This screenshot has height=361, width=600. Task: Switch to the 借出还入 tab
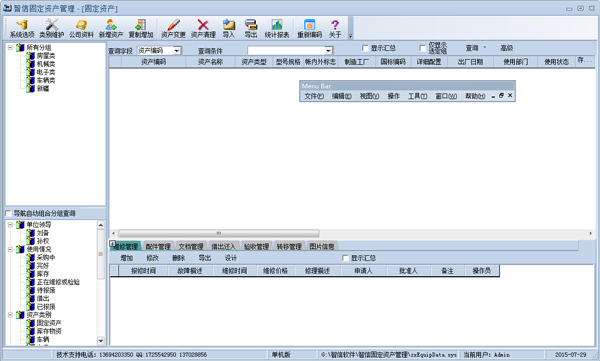pyautogui.click(x=223, y=247)
